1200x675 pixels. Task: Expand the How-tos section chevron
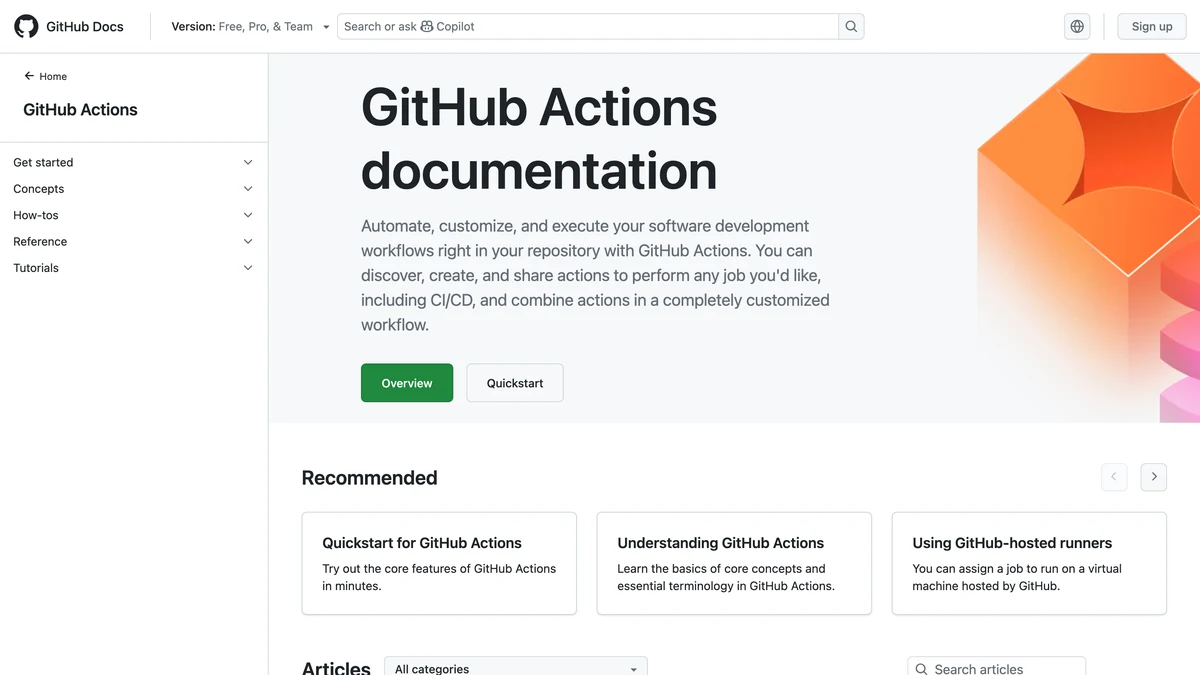point(248,215)
